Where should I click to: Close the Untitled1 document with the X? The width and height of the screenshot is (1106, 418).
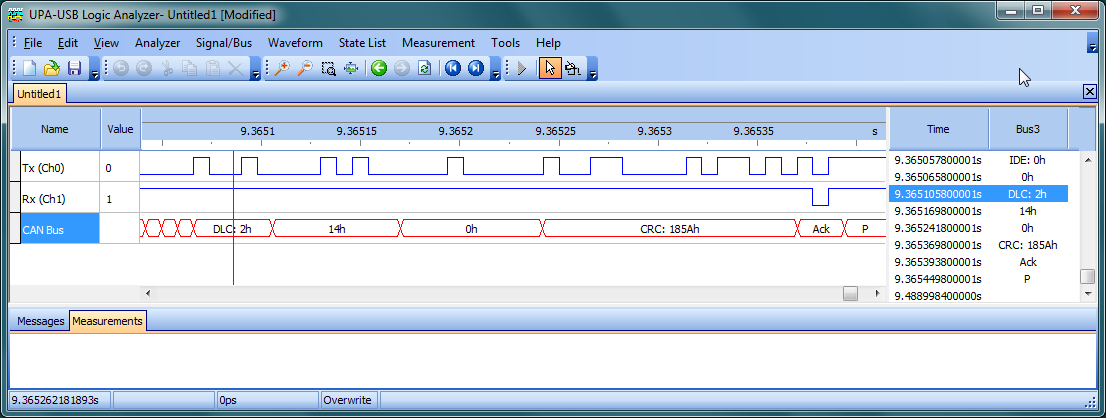[x=1090, y=92]
